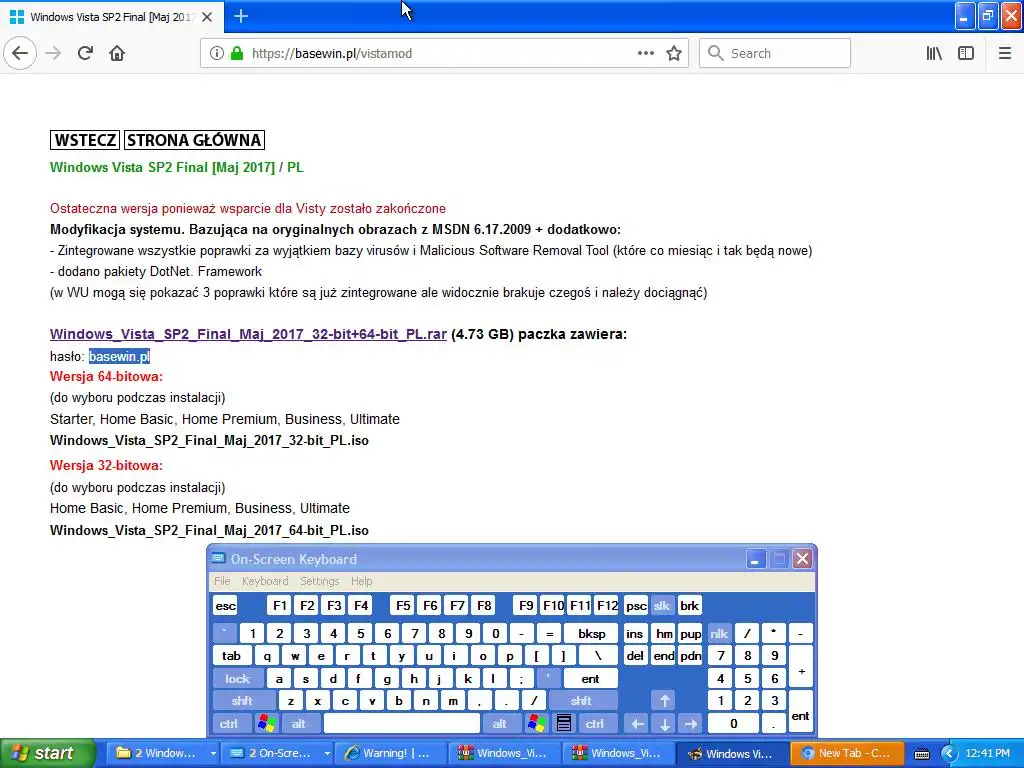Open the Windows_Vista_SP2_Final_Maj_2017 rar download link

248,334
